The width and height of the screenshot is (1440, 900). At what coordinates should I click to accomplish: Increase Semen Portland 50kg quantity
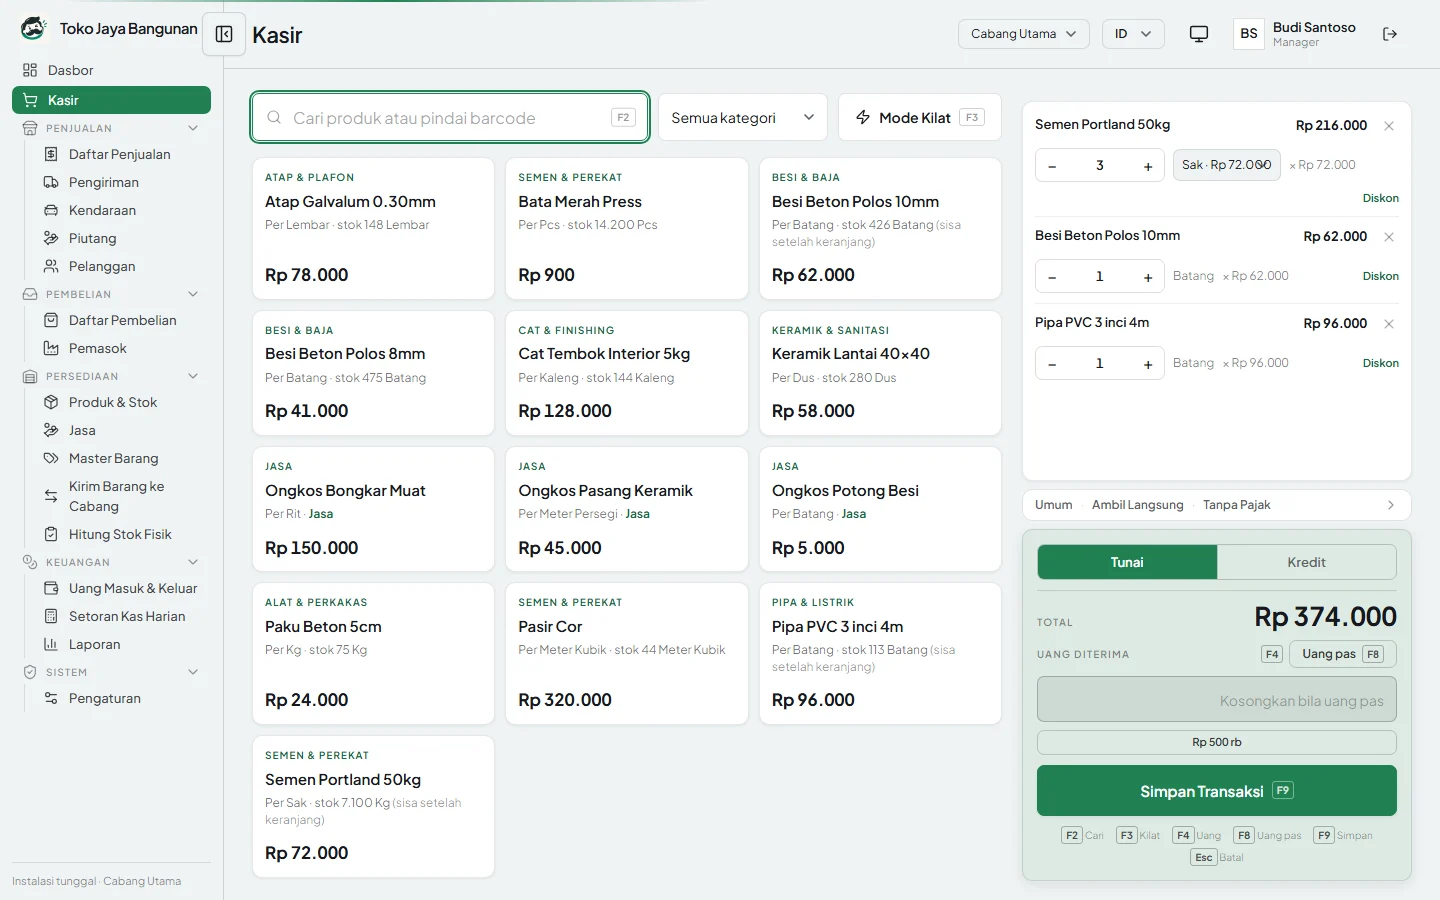coord(1148,166)
